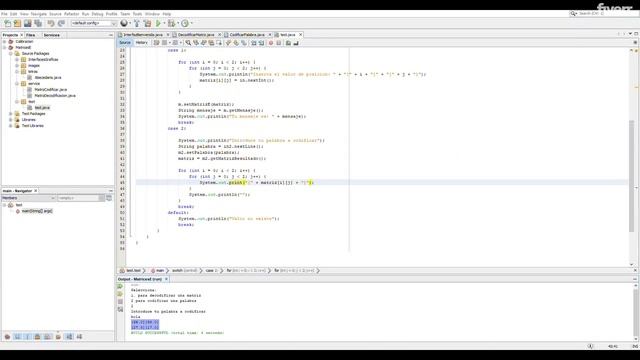Switch to the Files tab
Image resolution: width=640 pixels, height=360 pixels.
[31, 35]
